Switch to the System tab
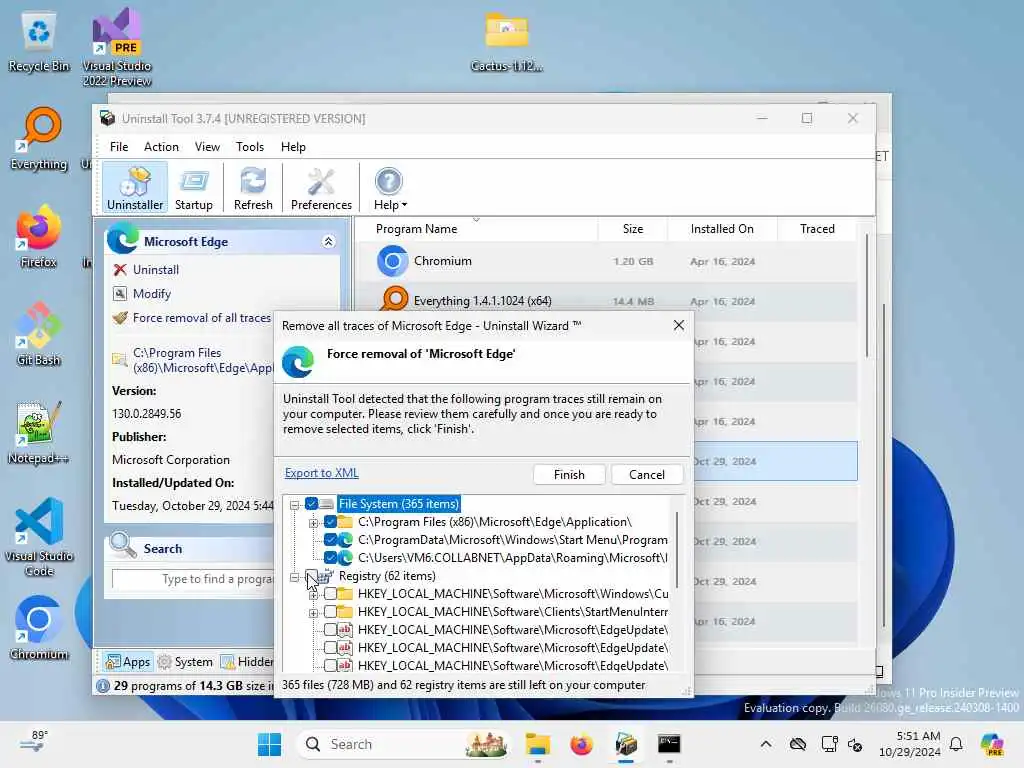This screenshot has width=1024, height=768. (x=185, y=662)
